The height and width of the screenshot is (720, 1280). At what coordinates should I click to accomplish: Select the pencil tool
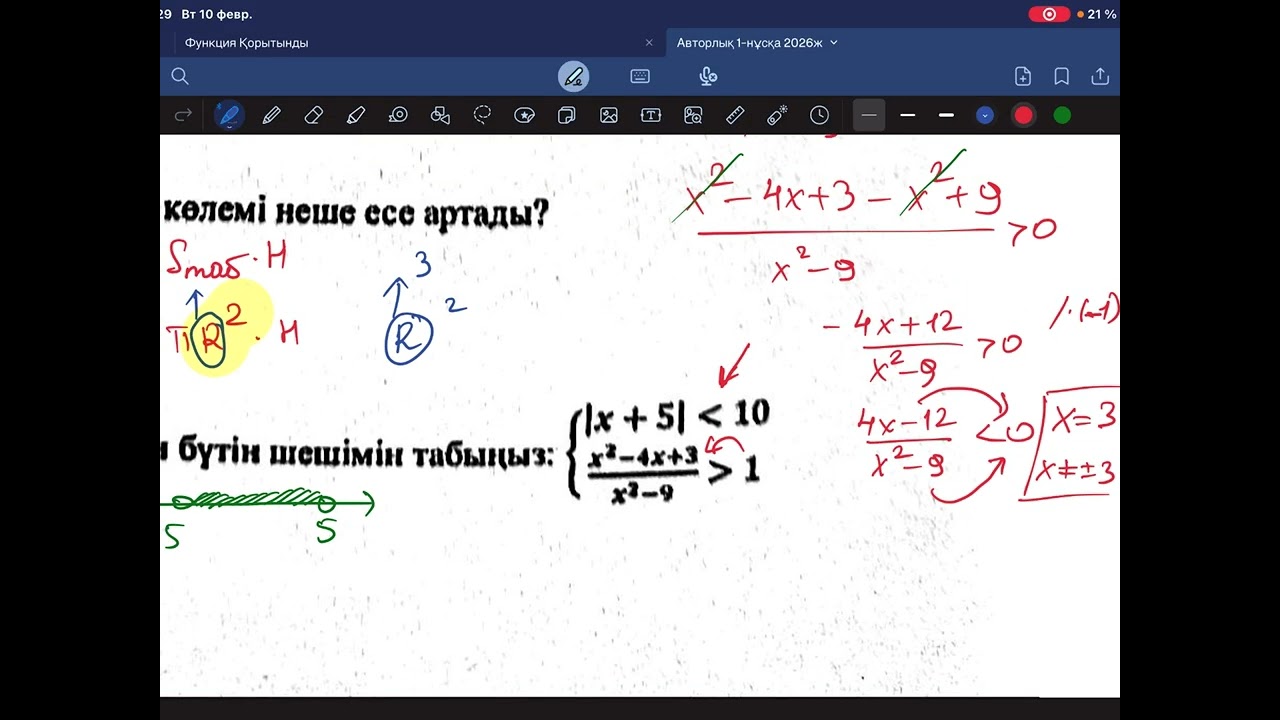[271, 115]
